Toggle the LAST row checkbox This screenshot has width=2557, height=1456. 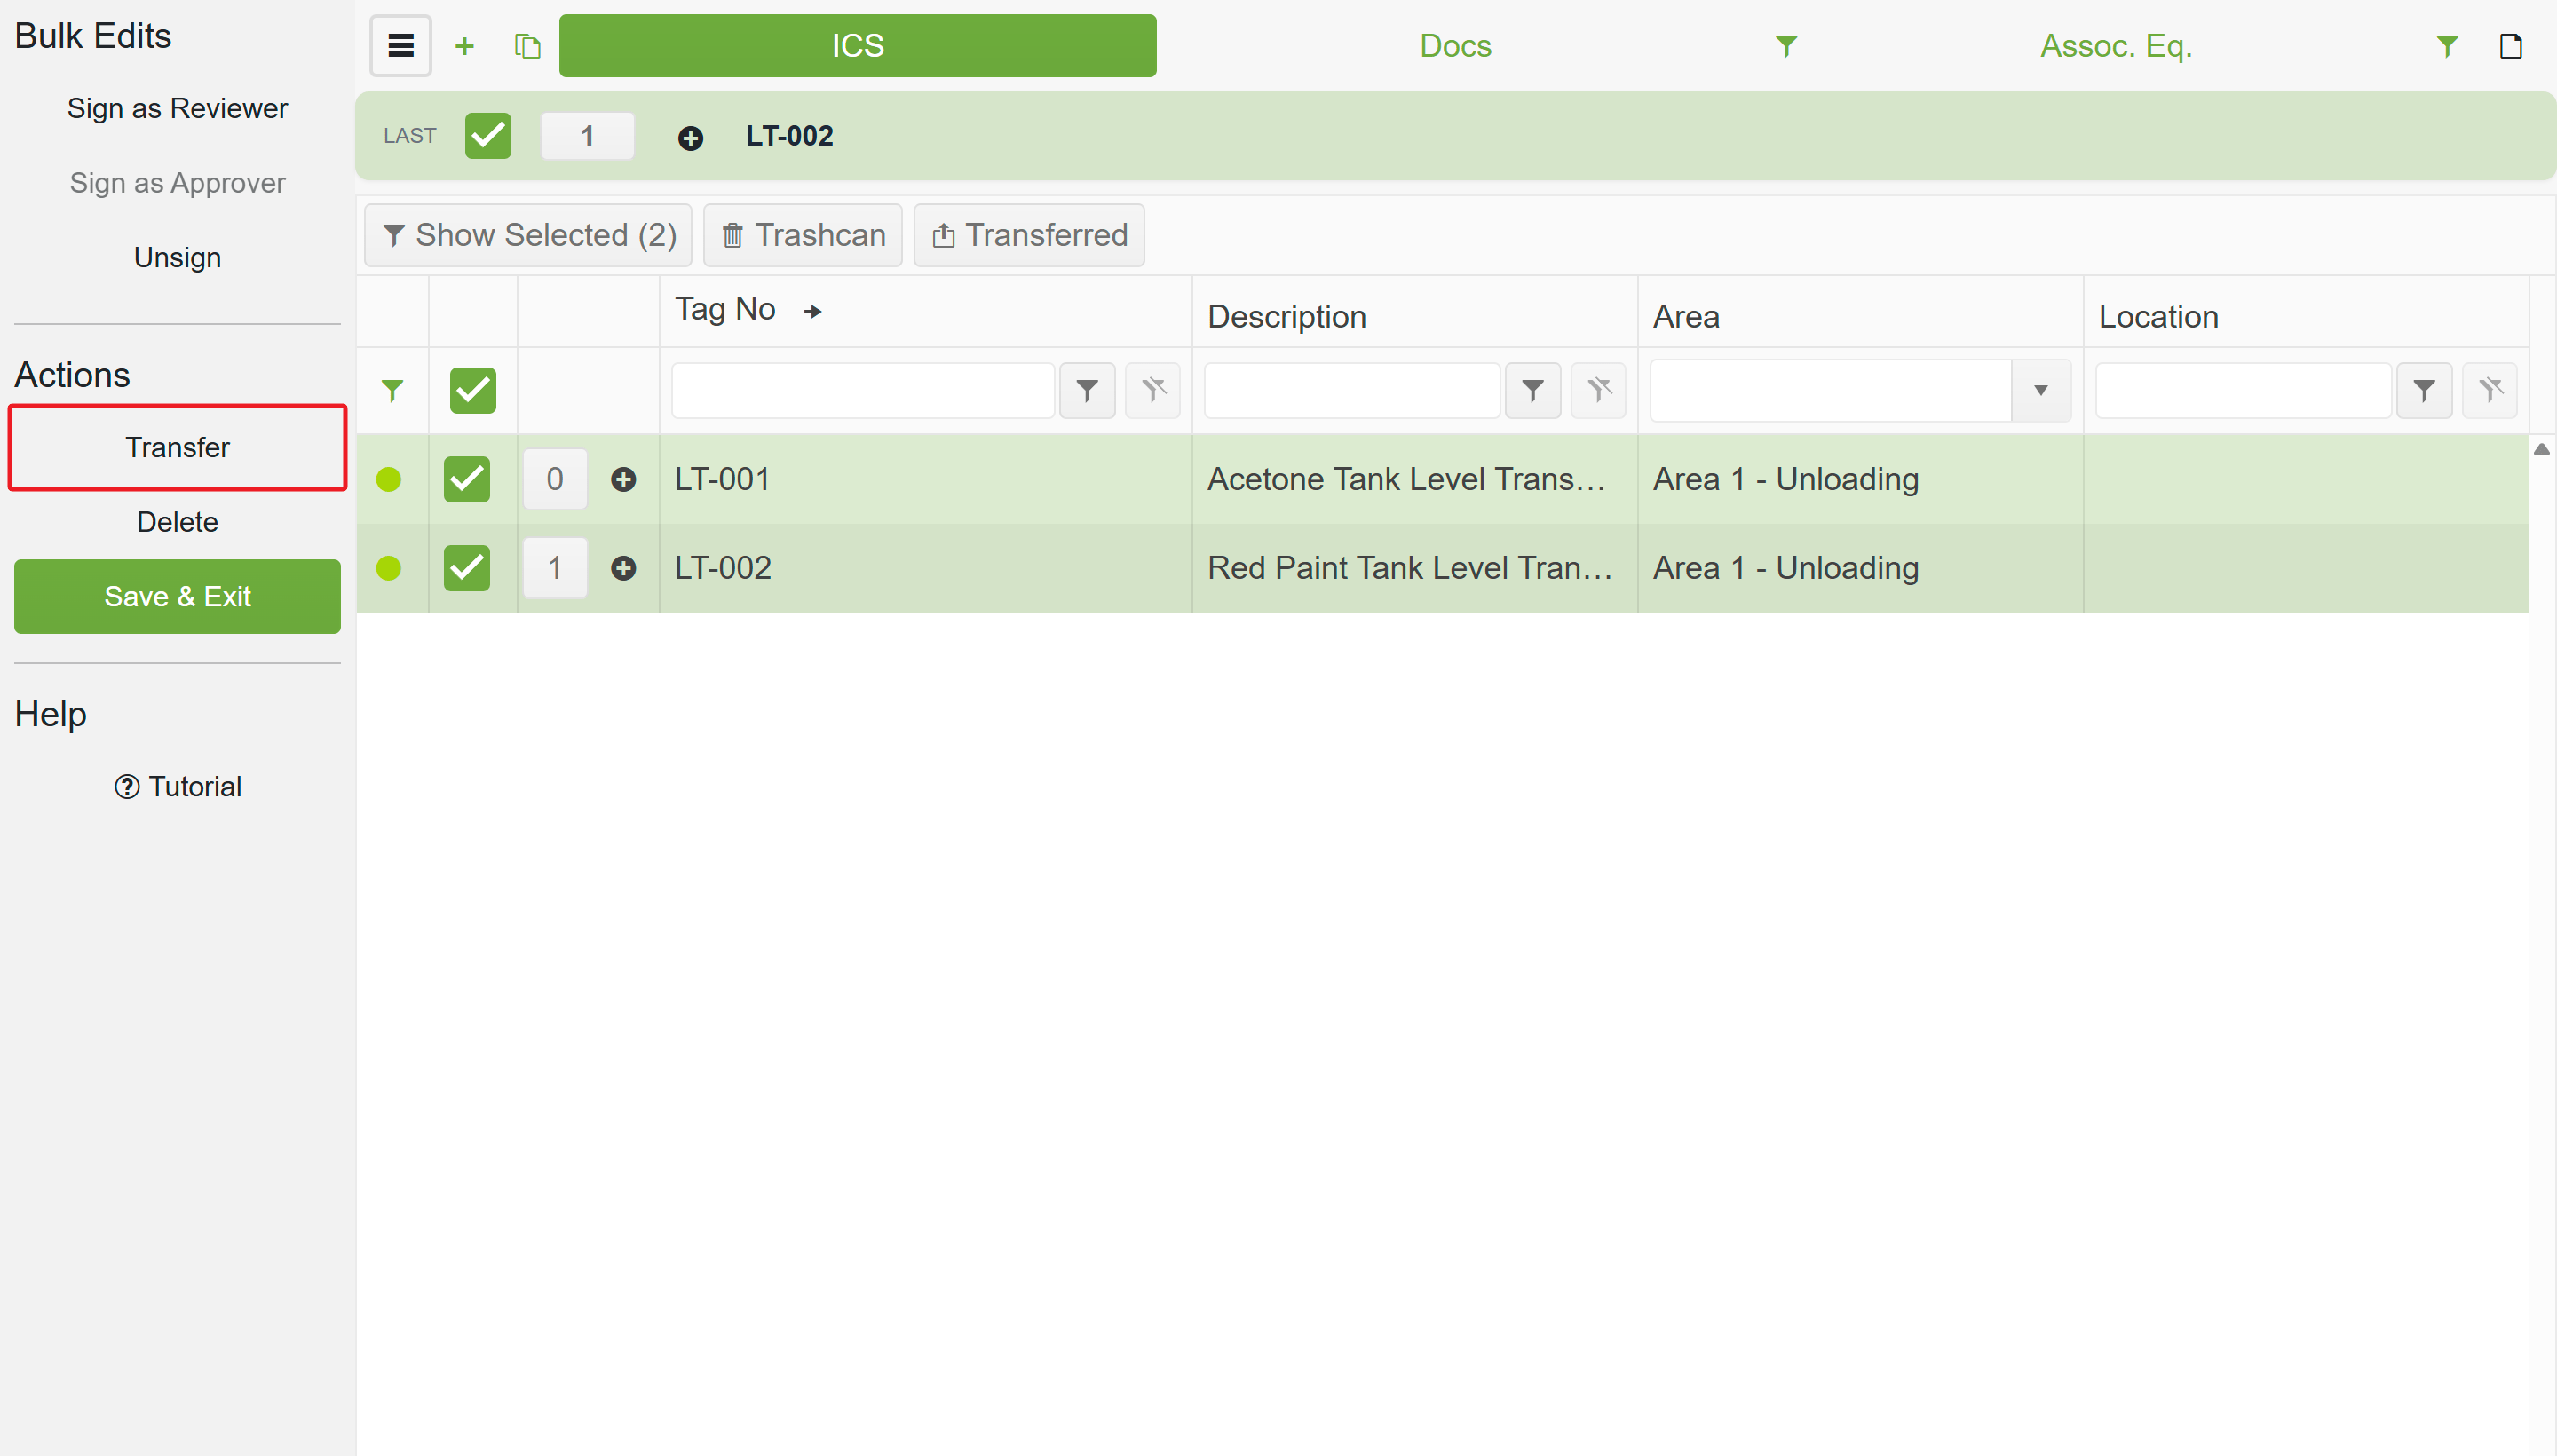pos(488,136)
